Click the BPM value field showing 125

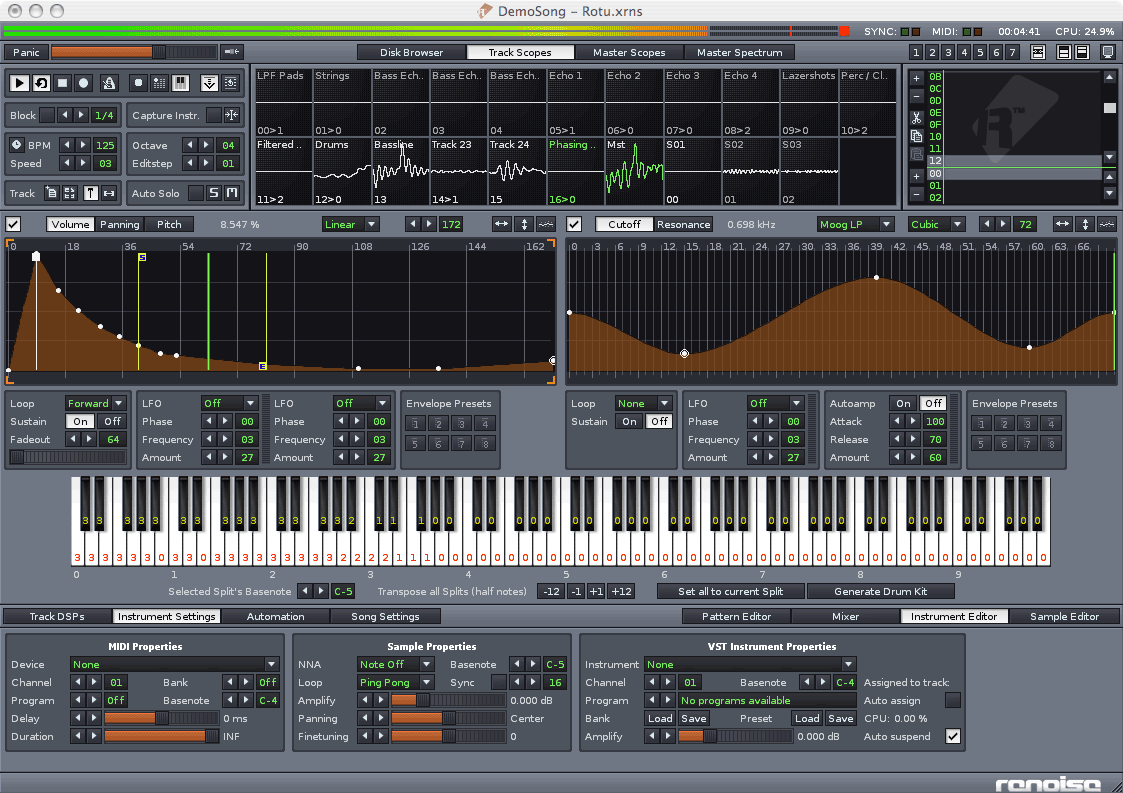click(105, 145)
